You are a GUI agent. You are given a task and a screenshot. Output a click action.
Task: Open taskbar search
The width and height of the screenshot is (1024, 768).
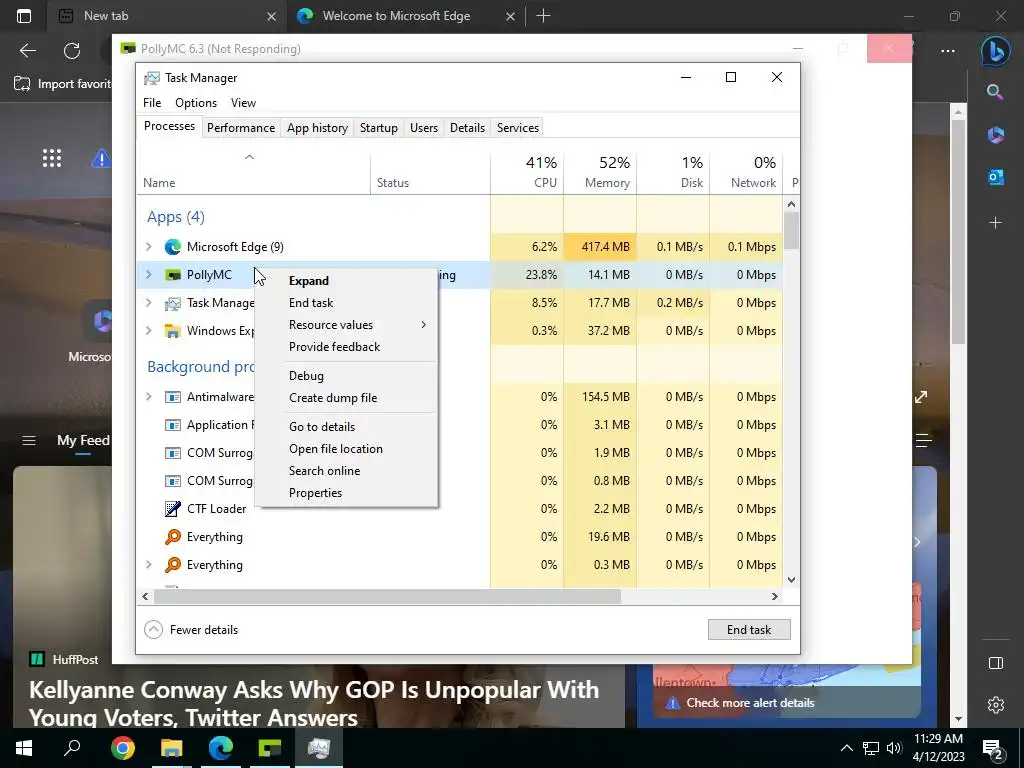[x=72, y=748]
